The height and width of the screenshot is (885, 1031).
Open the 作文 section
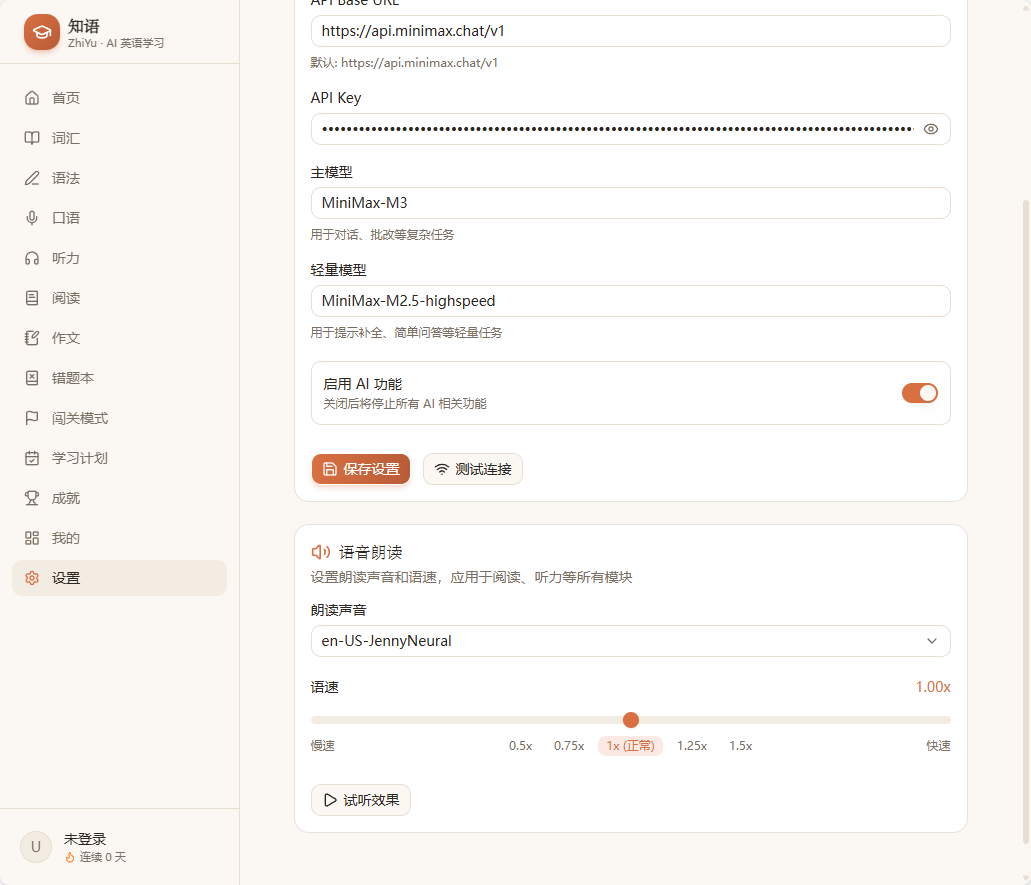pyautogui.click(x=119, y=338)
